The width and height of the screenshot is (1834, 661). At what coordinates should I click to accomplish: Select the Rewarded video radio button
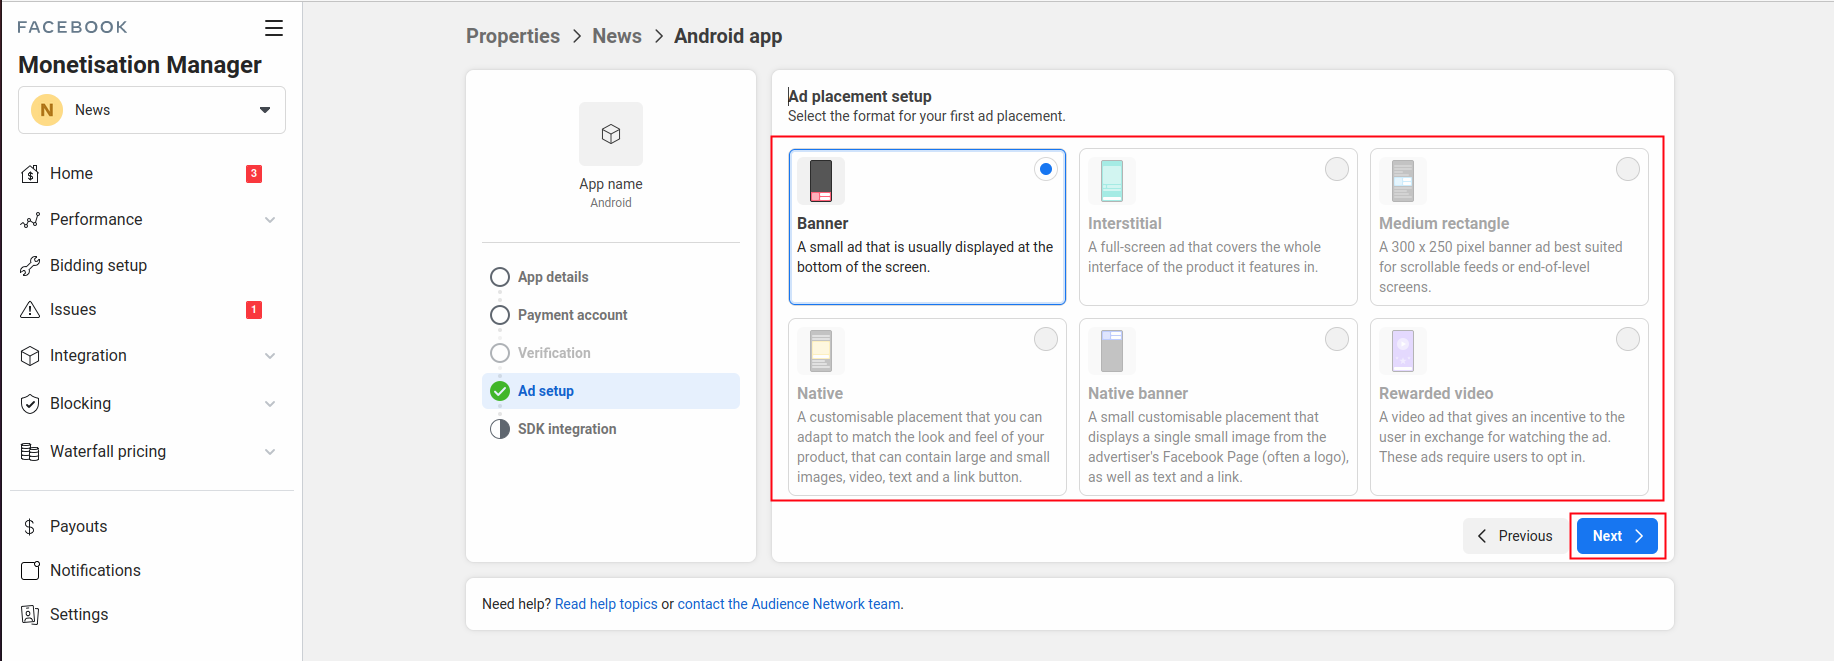(1627, 339)
